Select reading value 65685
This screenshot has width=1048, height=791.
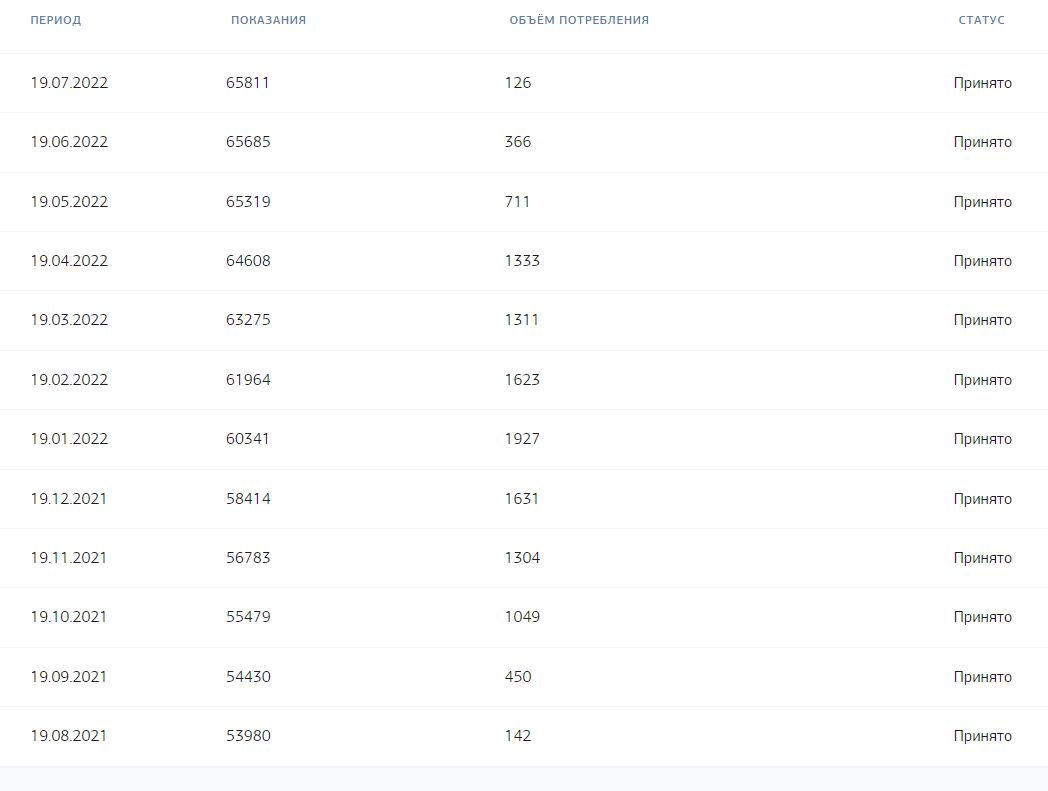(248, 142)
